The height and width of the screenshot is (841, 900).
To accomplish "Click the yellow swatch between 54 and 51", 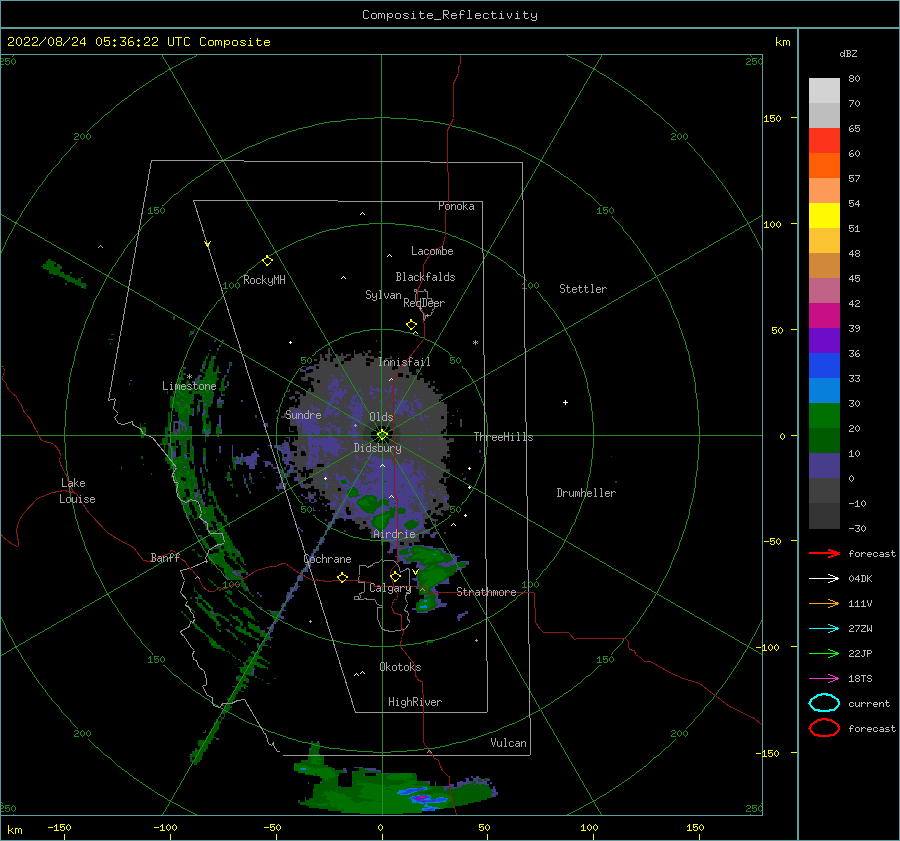I will click(824, 216).
